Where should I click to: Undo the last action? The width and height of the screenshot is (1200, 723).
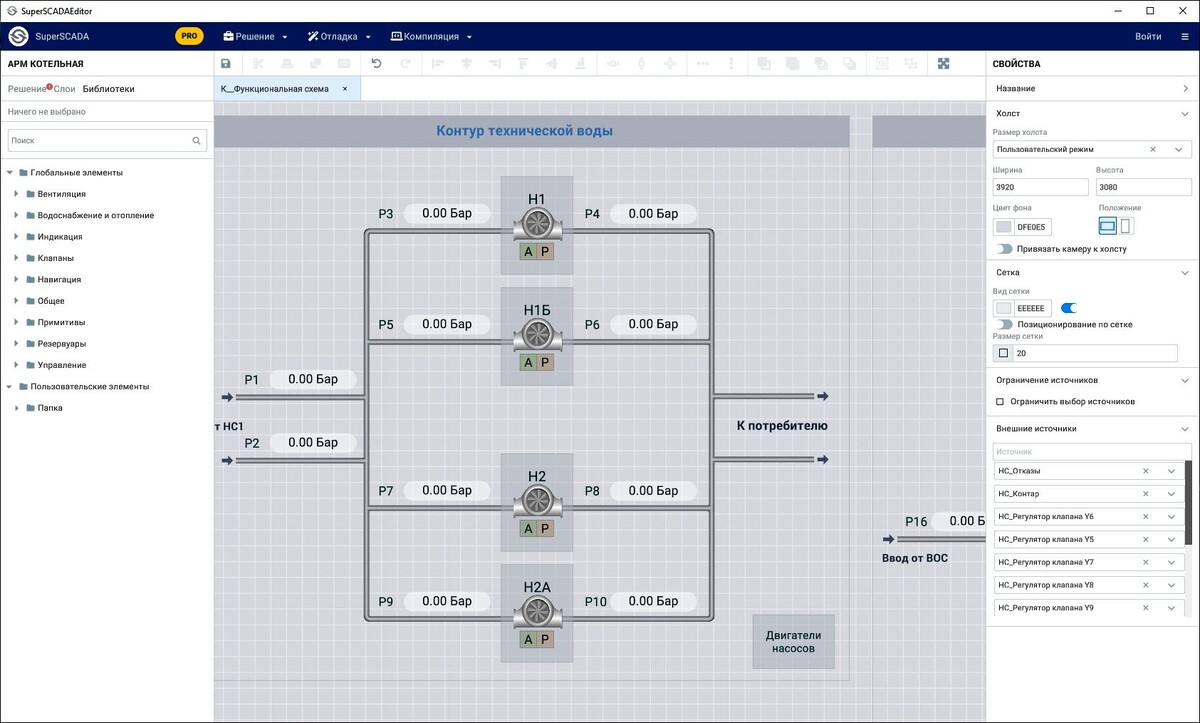[378, 63]
